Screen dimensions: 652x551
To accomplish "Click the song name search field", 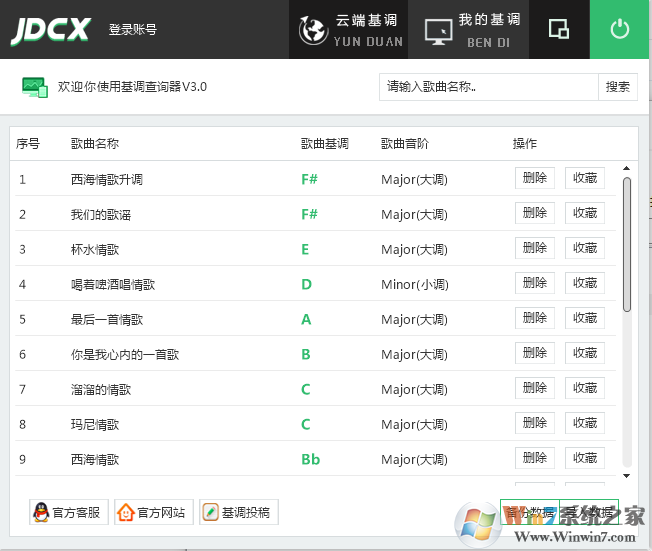I will (x=488, y=87).
